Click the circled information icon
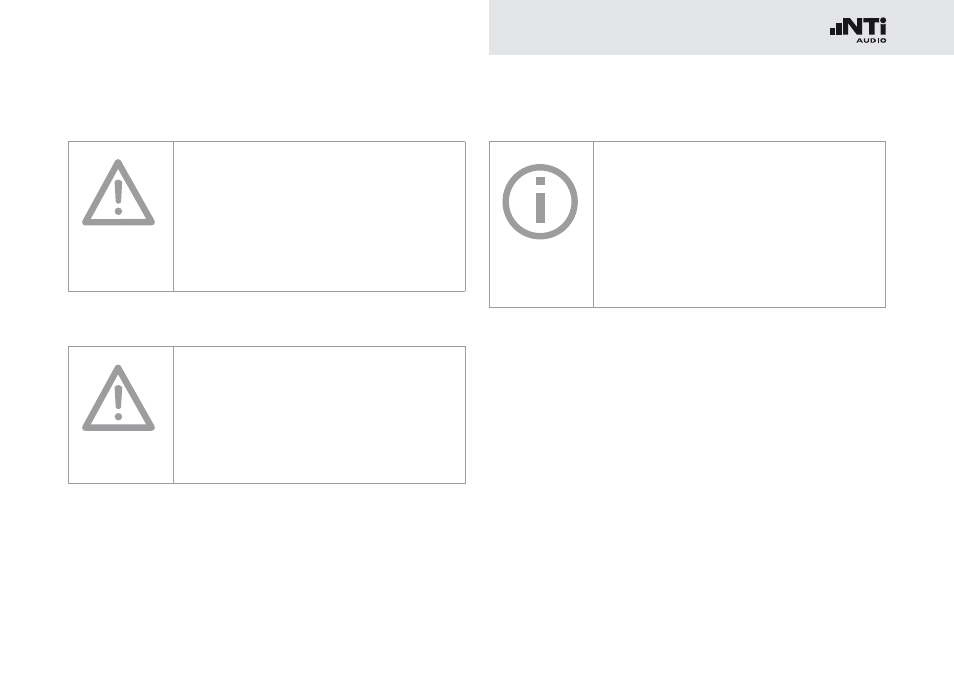The width and height of the screenshot is (954, 673). coord(540,201)
